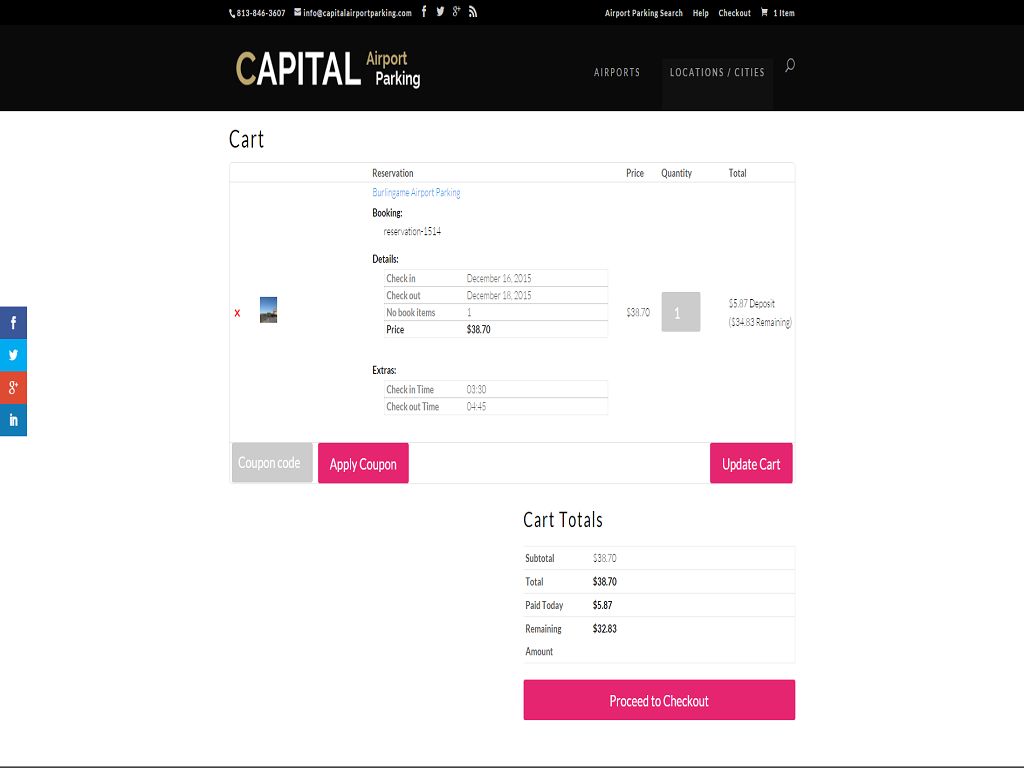The image size is (1024, 768).
Task: Click the Google Plus icon in the top bar
Action: point(456,12)
